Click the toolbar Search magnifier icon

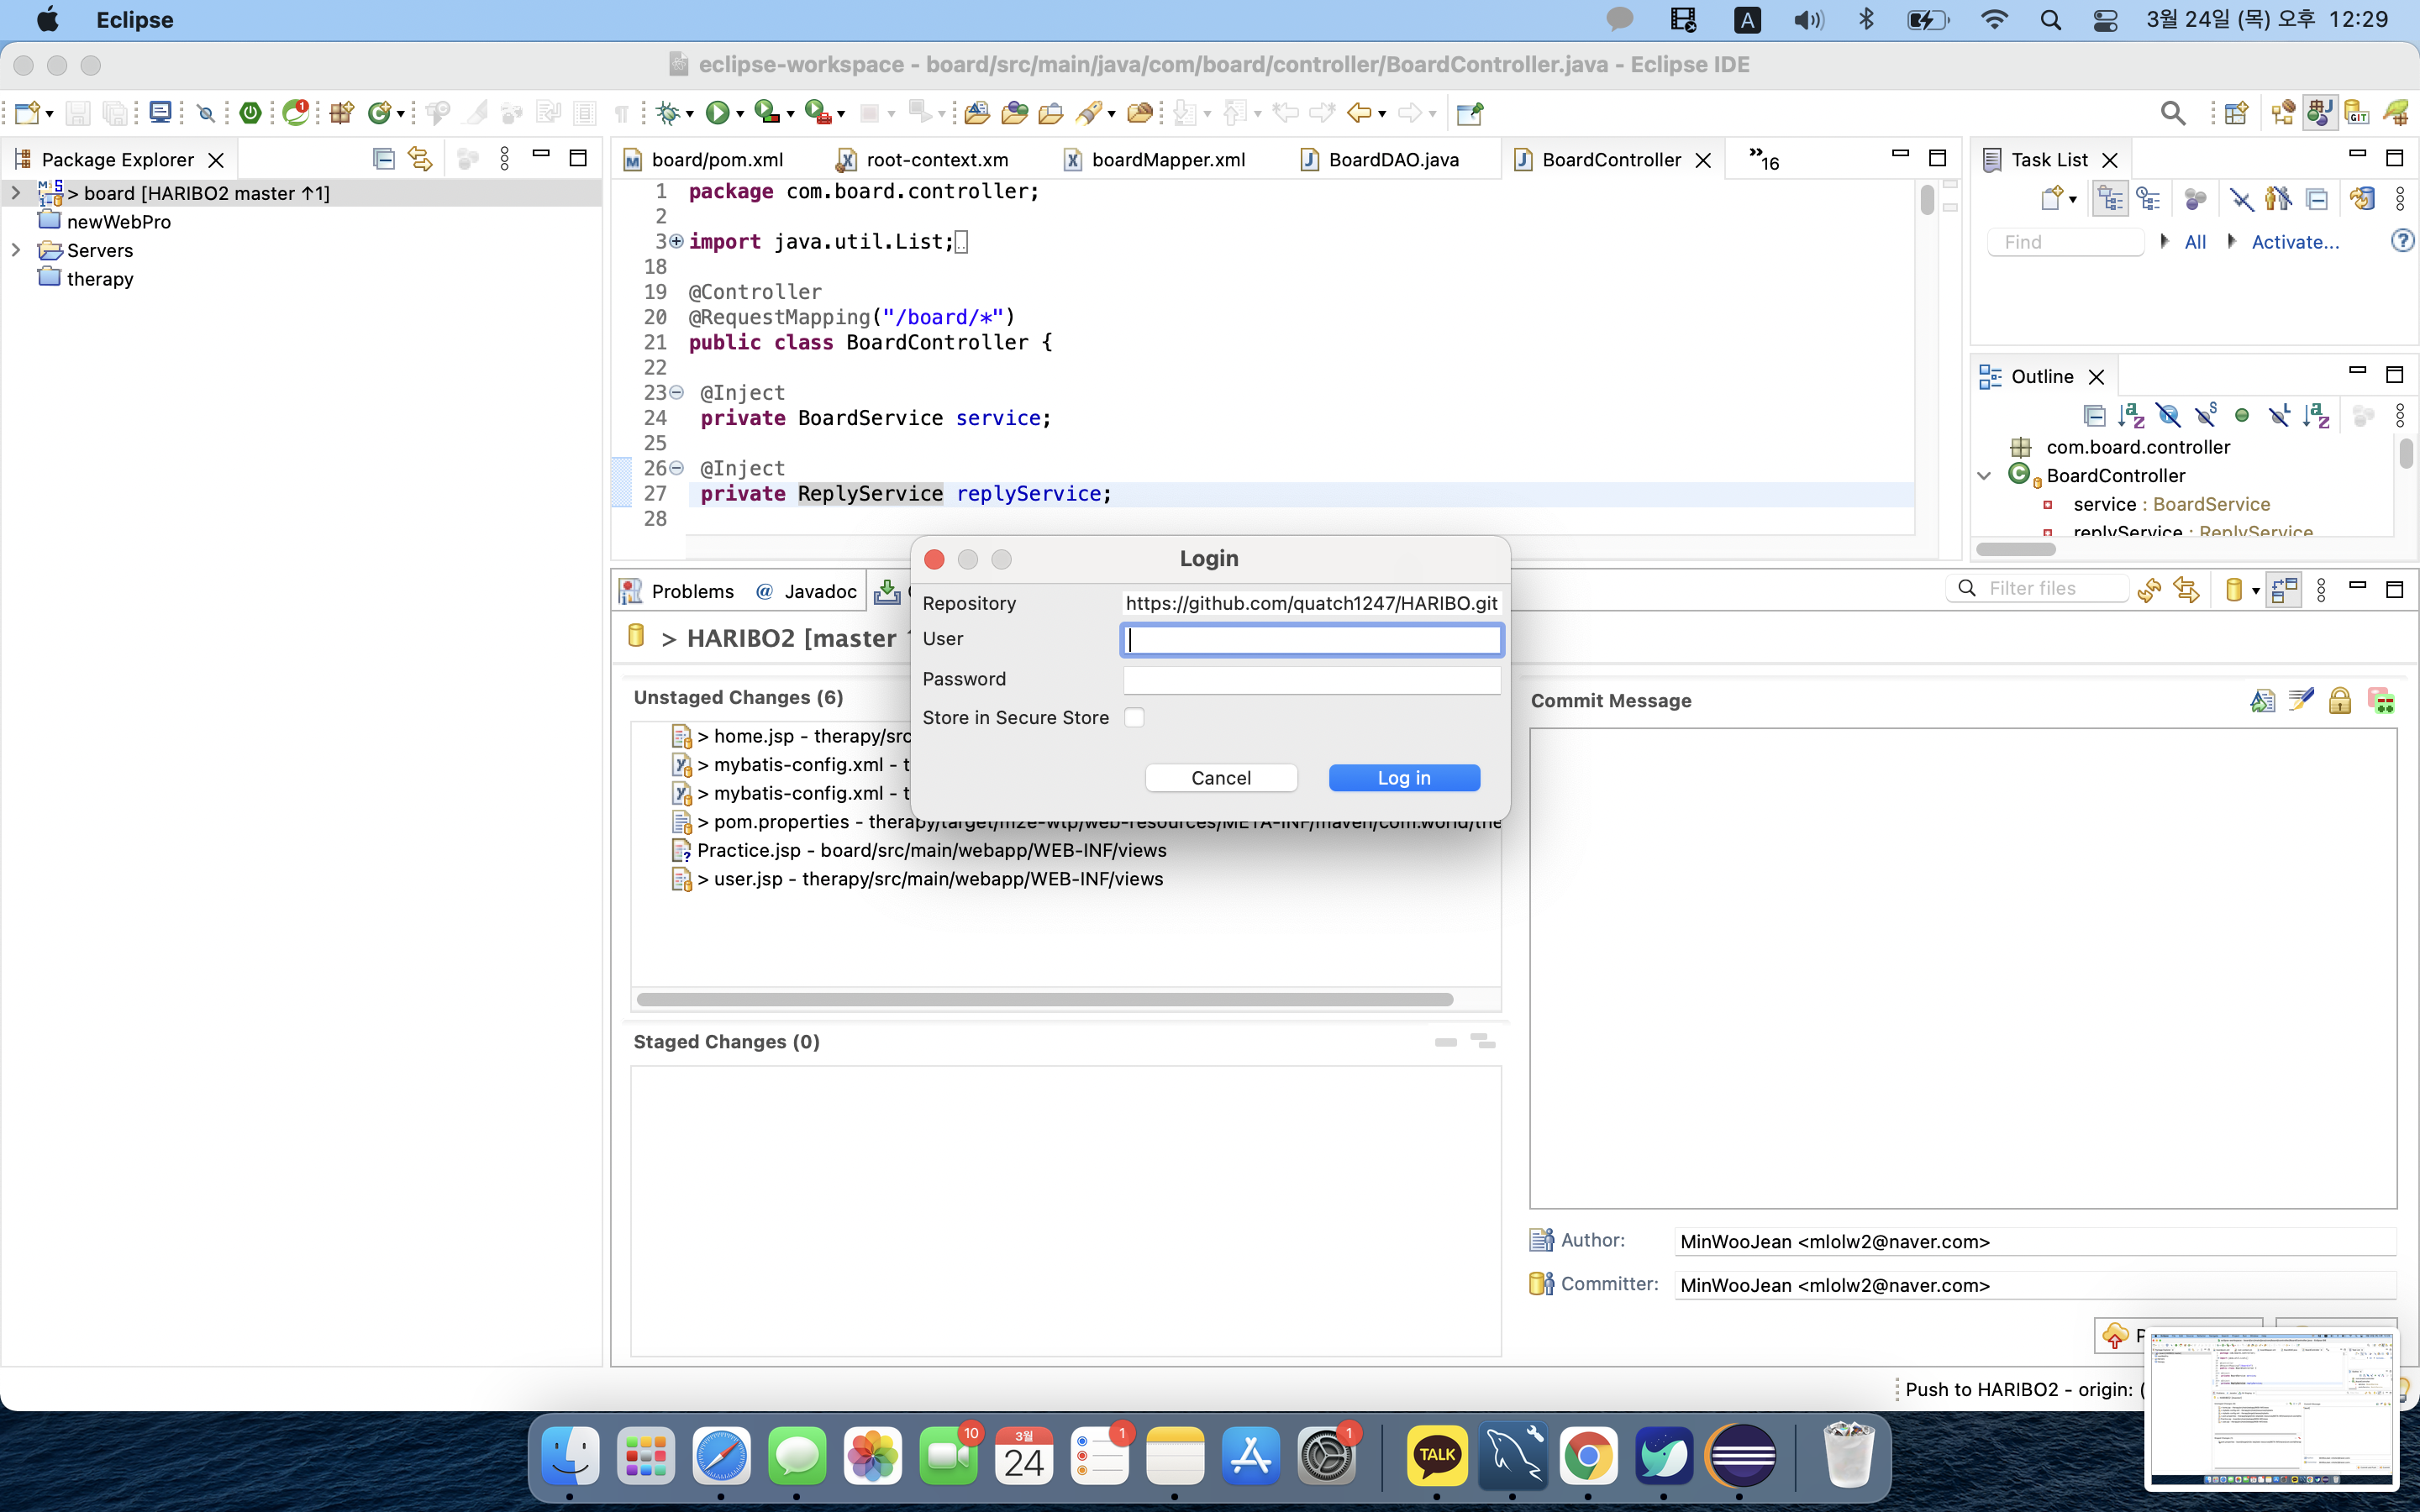tap(2172, 113)
